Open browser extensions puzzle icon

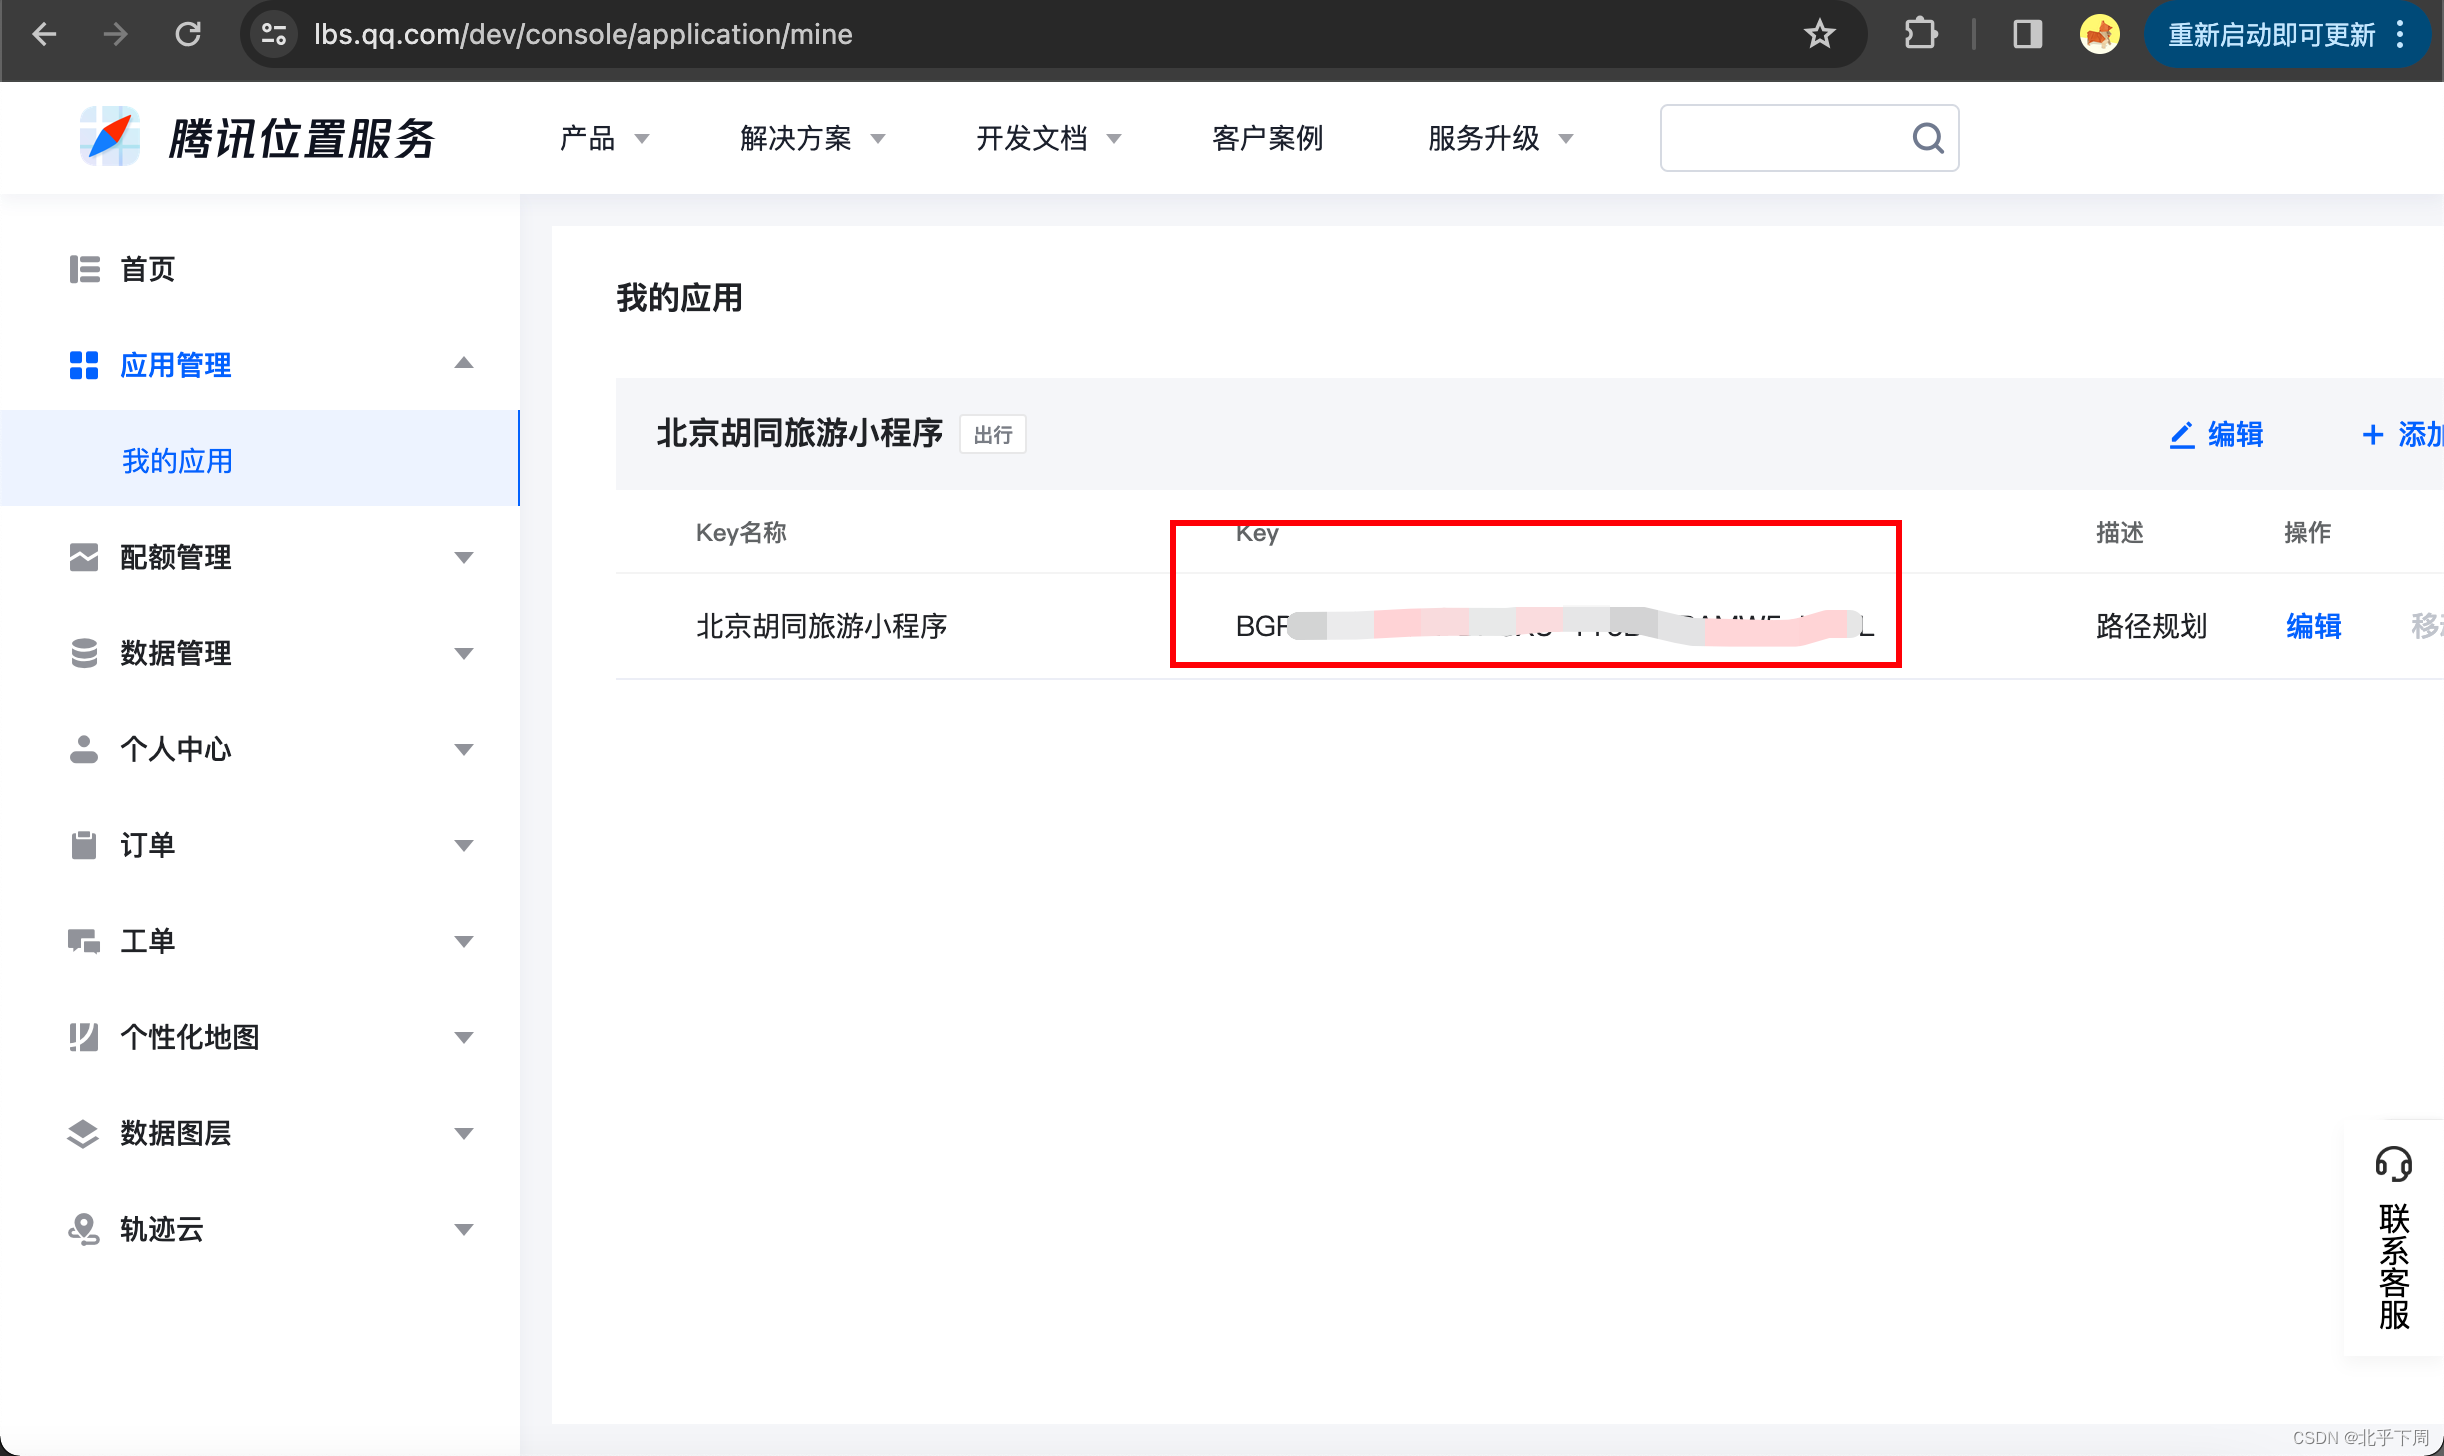click(1920, 34)
